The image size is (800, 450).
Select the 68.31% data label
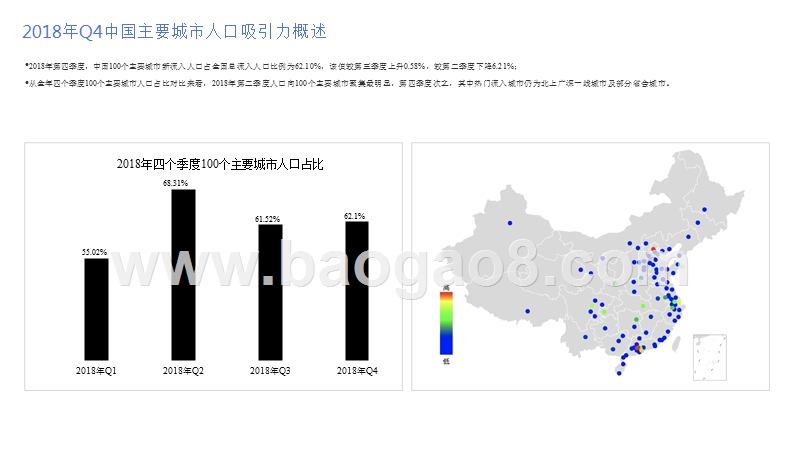pyautogui.click(x=176, y=183)
